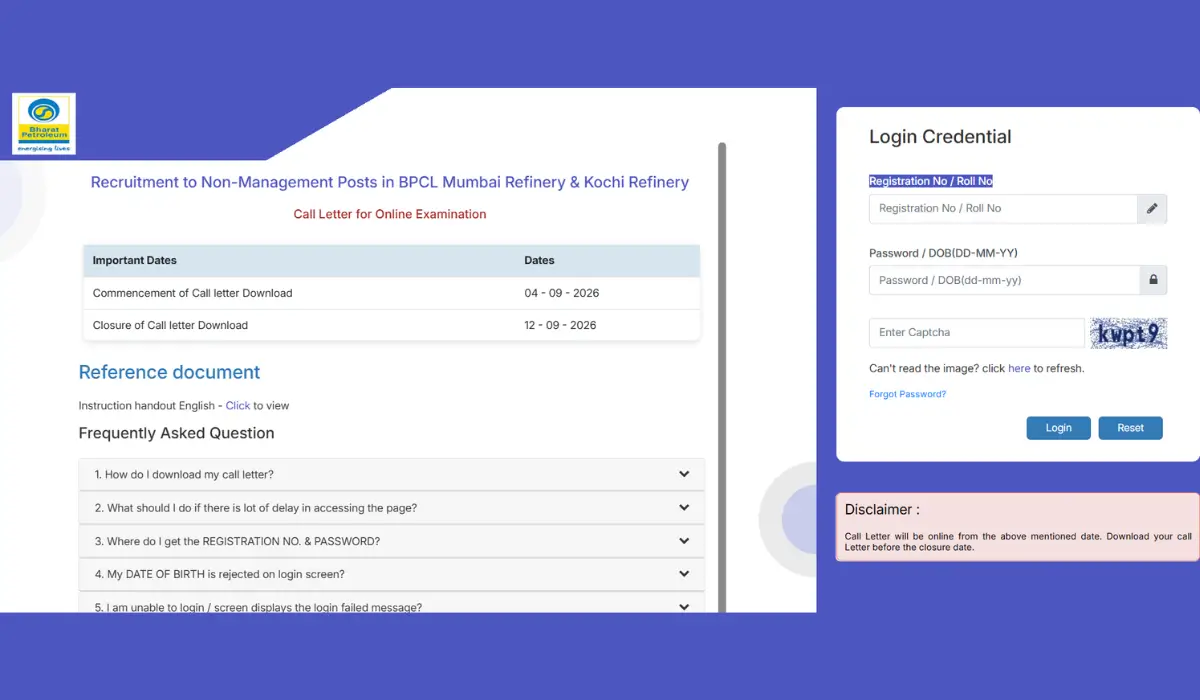The width and height of the screenshot is (1200, 700).
Task: Click 'Call Letter for Online Examination' subtitle
Action: coord(390,214)
